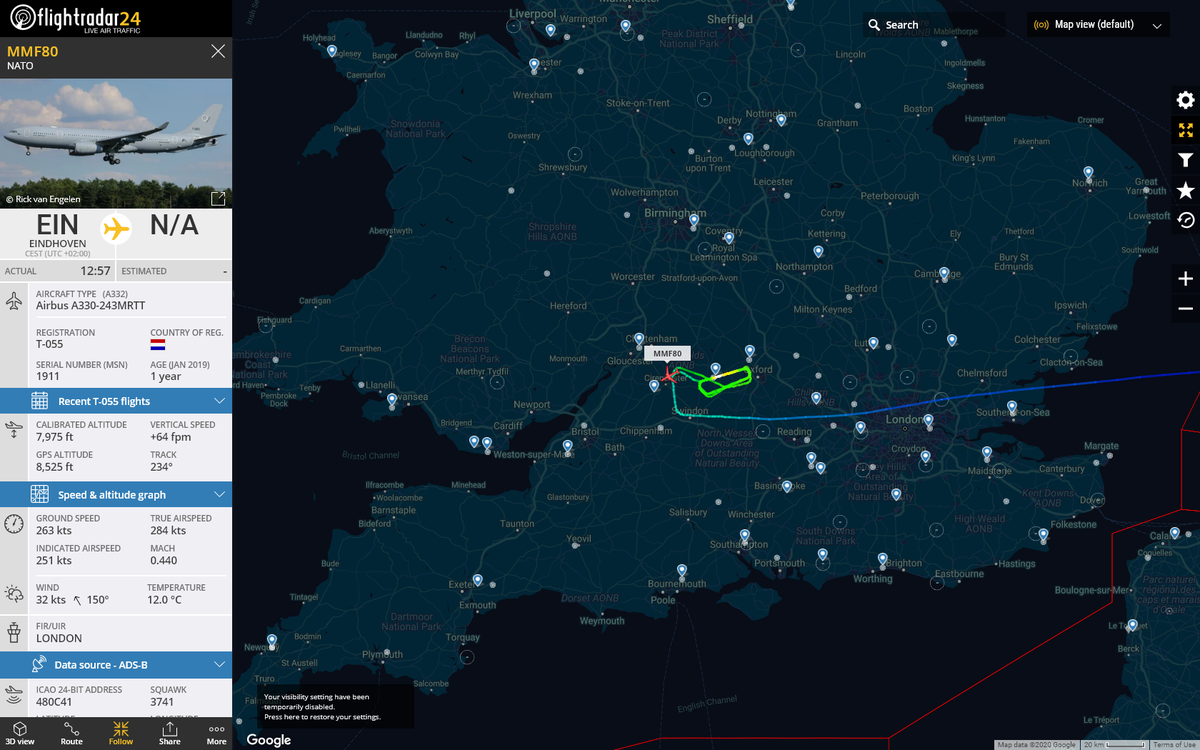Zoom in on the map
This screenshot has height=750, width=1200.
coord(1186,278)
